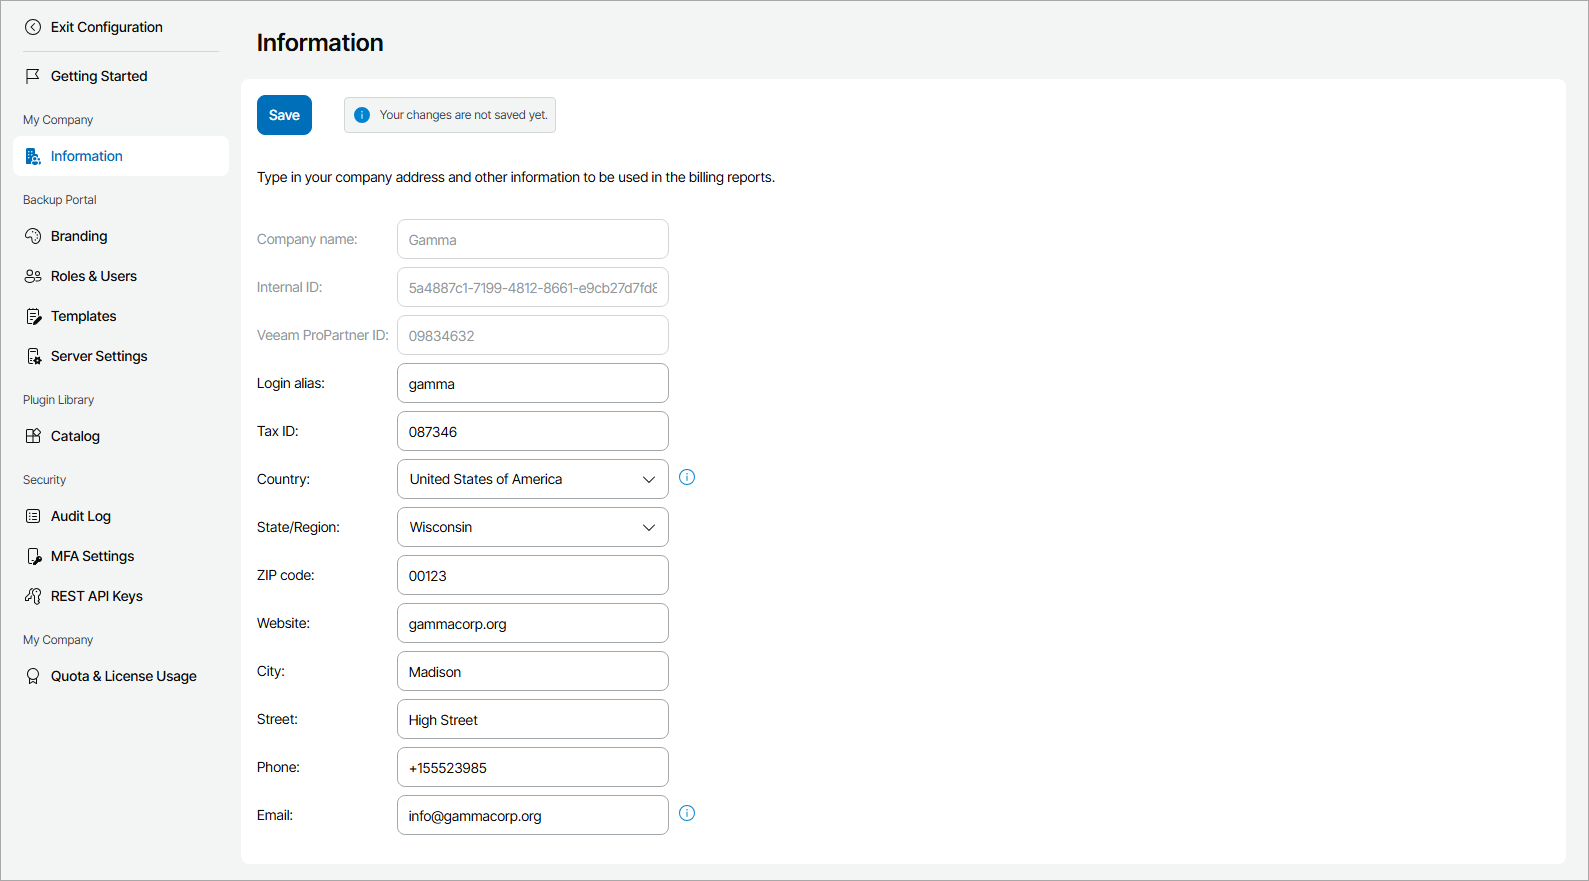The height and width of the screenshot is (881, 1589).
Task: Click the Templates document icon
Action: click(33, 316)
